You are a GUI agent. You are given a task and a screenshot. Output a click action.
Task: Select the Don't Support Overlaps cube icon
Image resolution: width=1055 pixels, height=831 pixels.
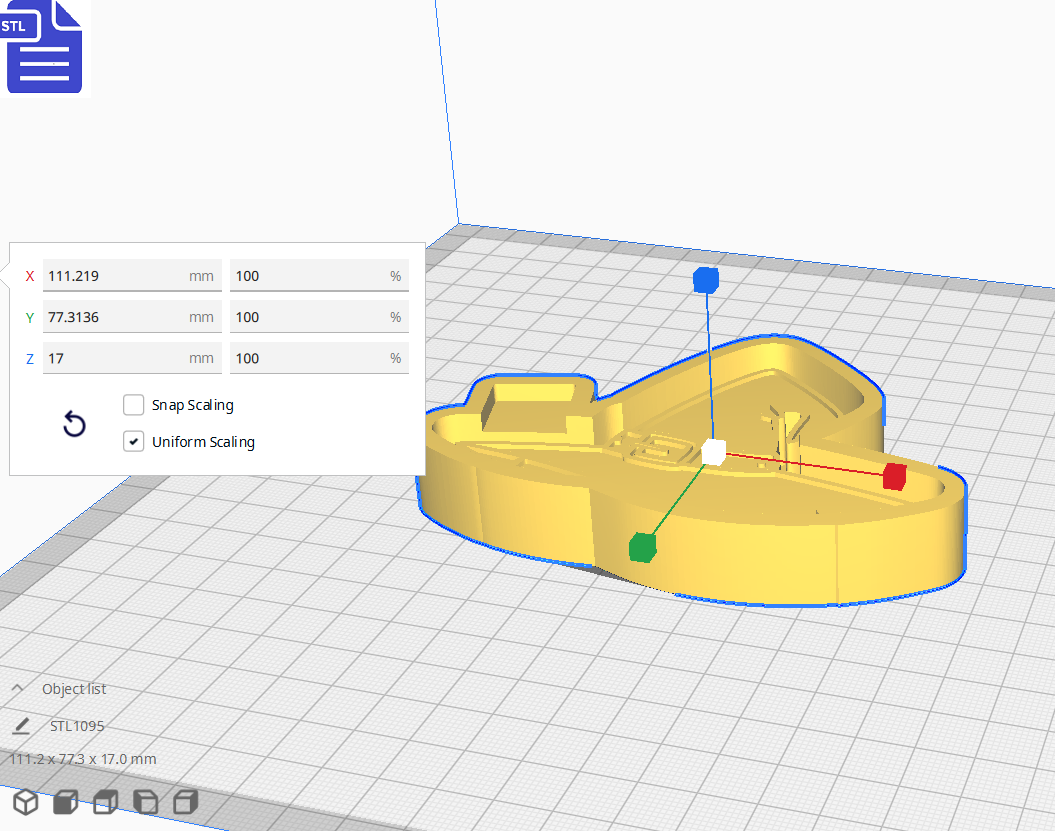144,802
